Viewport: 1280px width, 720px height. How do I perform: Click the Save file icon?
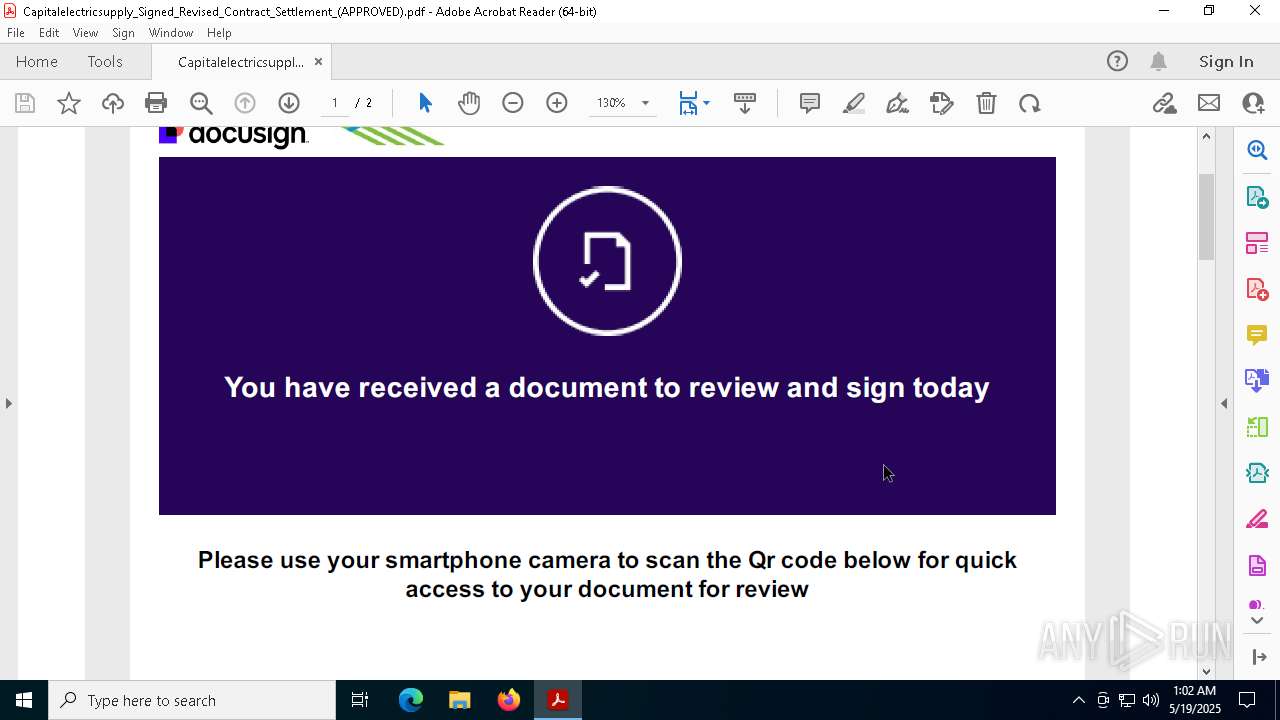click(x=25, y=103)
